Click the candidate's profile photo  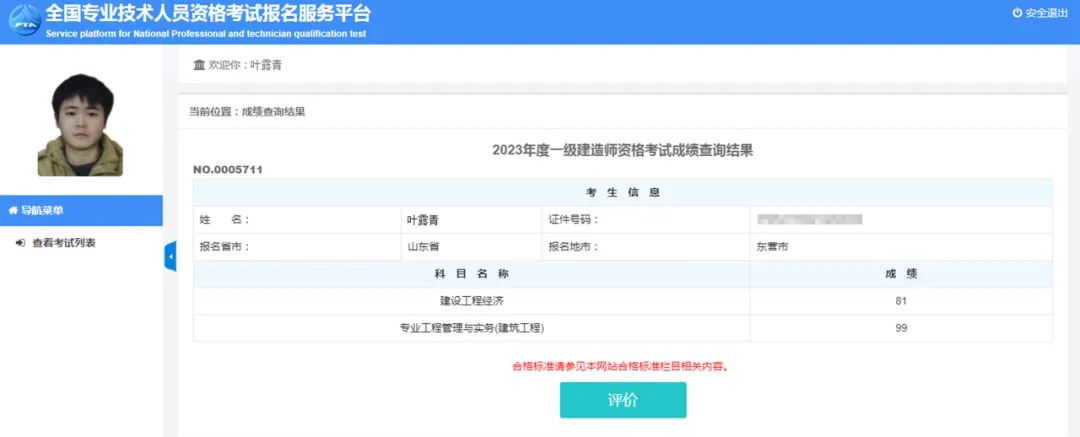pyautogui.click(x=80, y=124)
